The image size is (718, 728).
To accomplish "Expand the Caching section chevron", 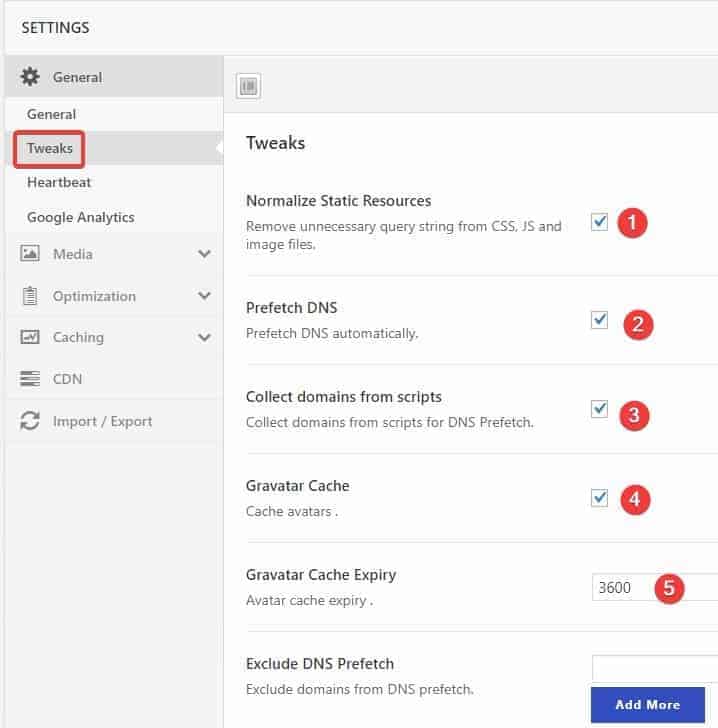I will [x=204, y=337].
